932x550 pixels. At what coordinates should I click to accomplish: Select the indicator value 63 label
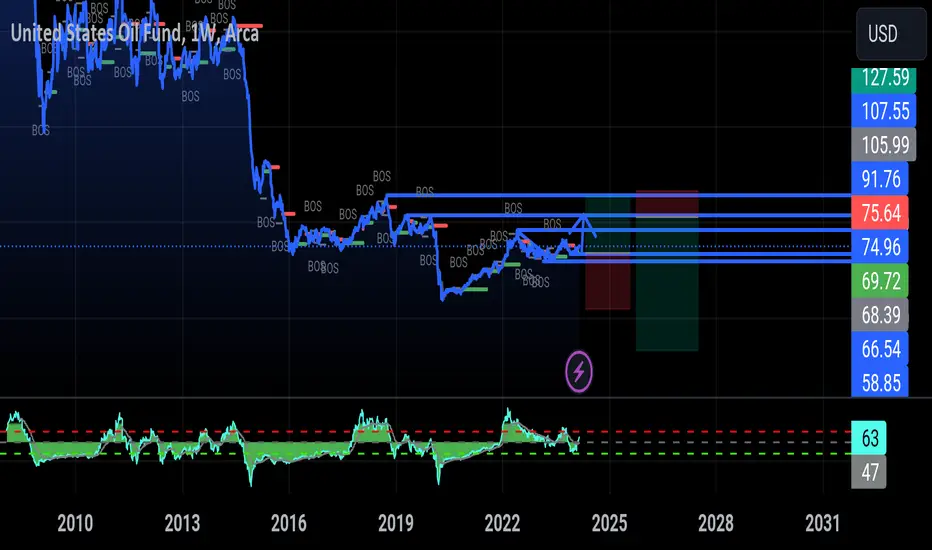click(x=869, y=438)
